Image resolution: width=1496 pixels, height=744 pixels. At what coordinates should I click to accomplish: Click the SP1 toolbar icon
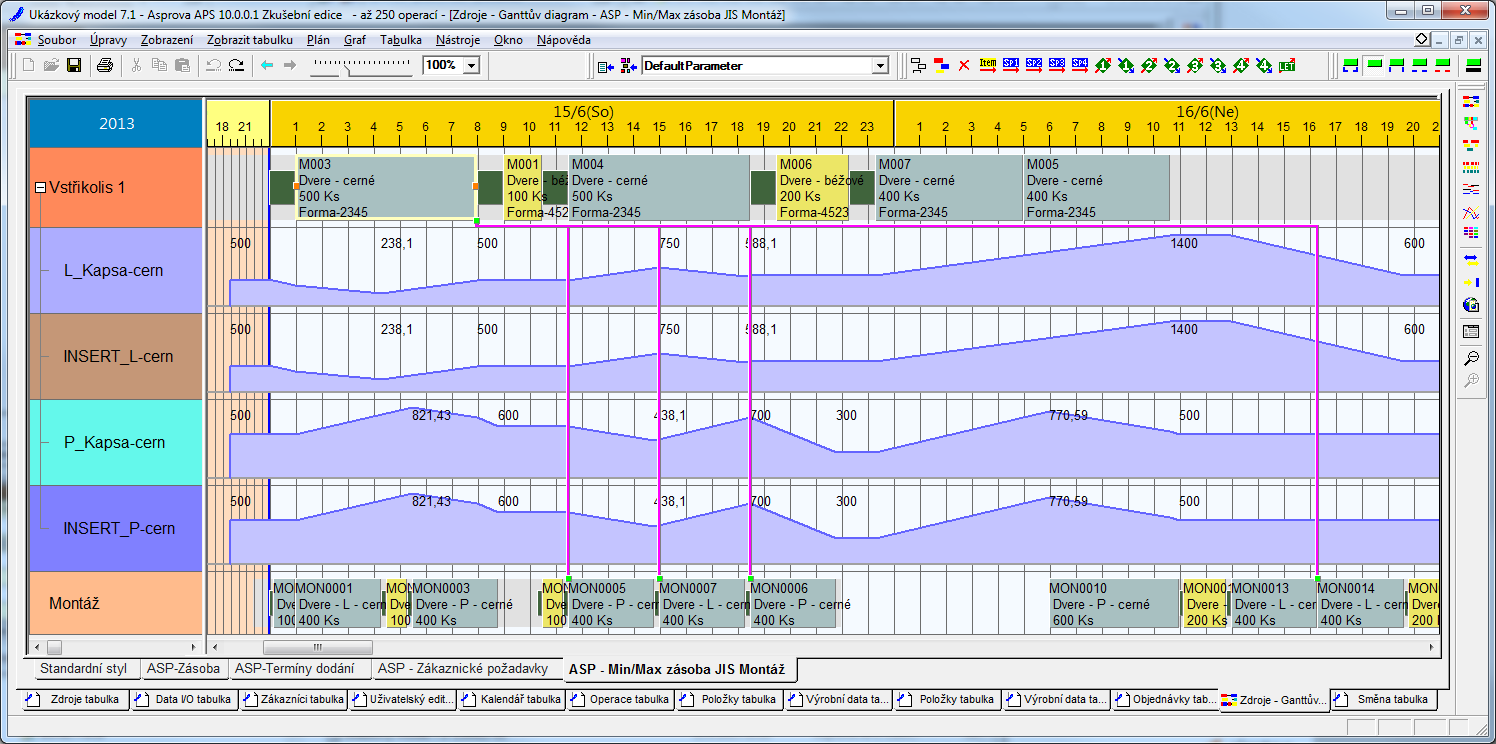[x=1011, y=65]
